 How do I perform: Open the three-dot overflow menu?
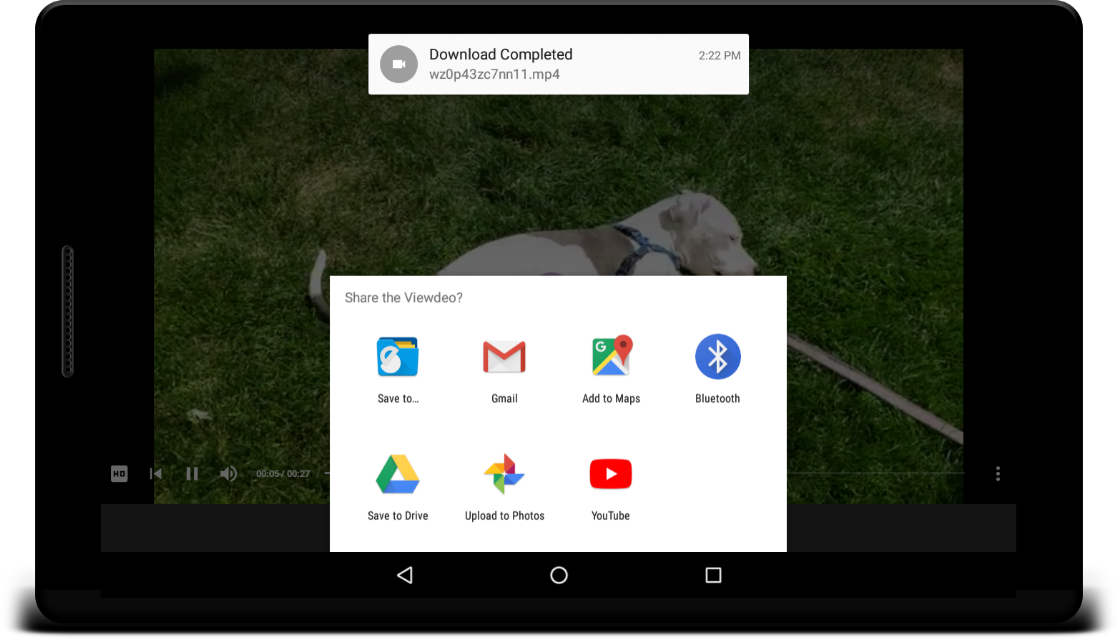click(998, 474)
